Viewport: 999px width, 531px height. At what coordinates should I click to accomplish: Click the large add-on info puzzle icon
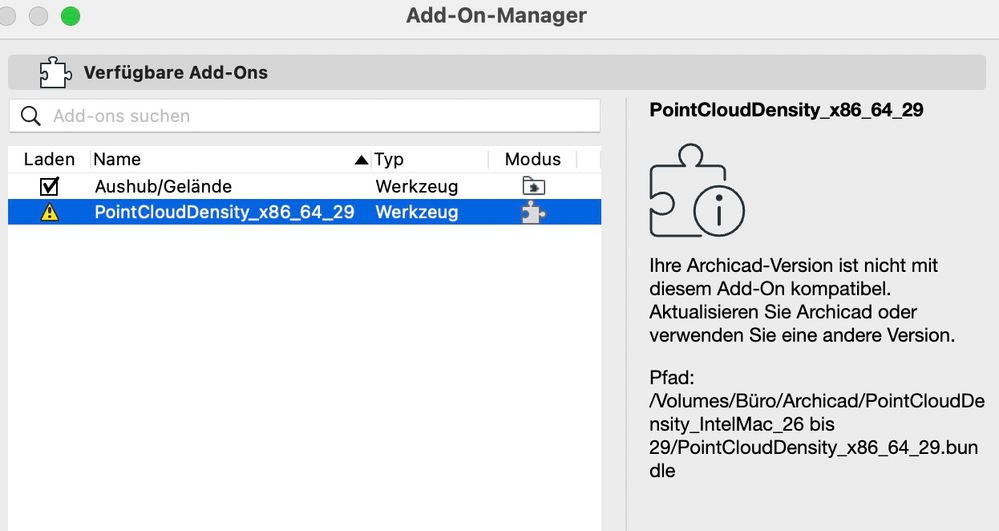[696, 191]
